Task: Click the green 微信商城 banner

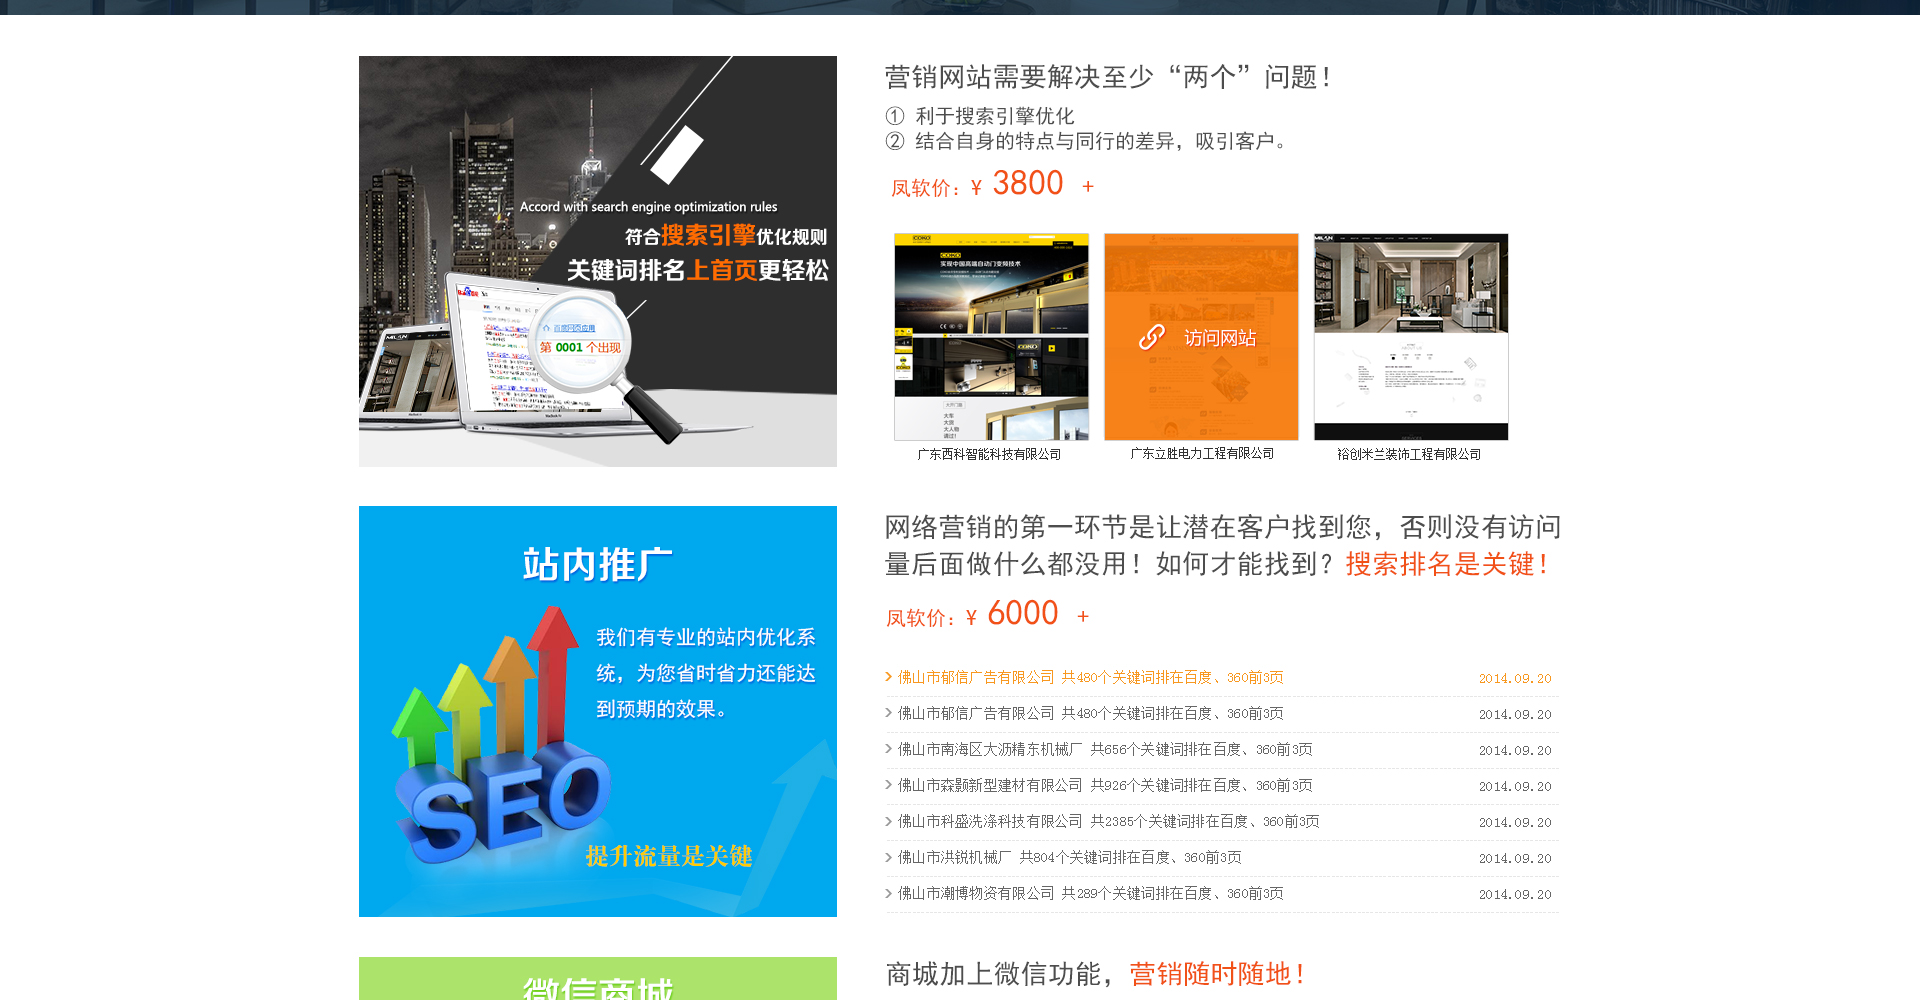Action: 597,980
